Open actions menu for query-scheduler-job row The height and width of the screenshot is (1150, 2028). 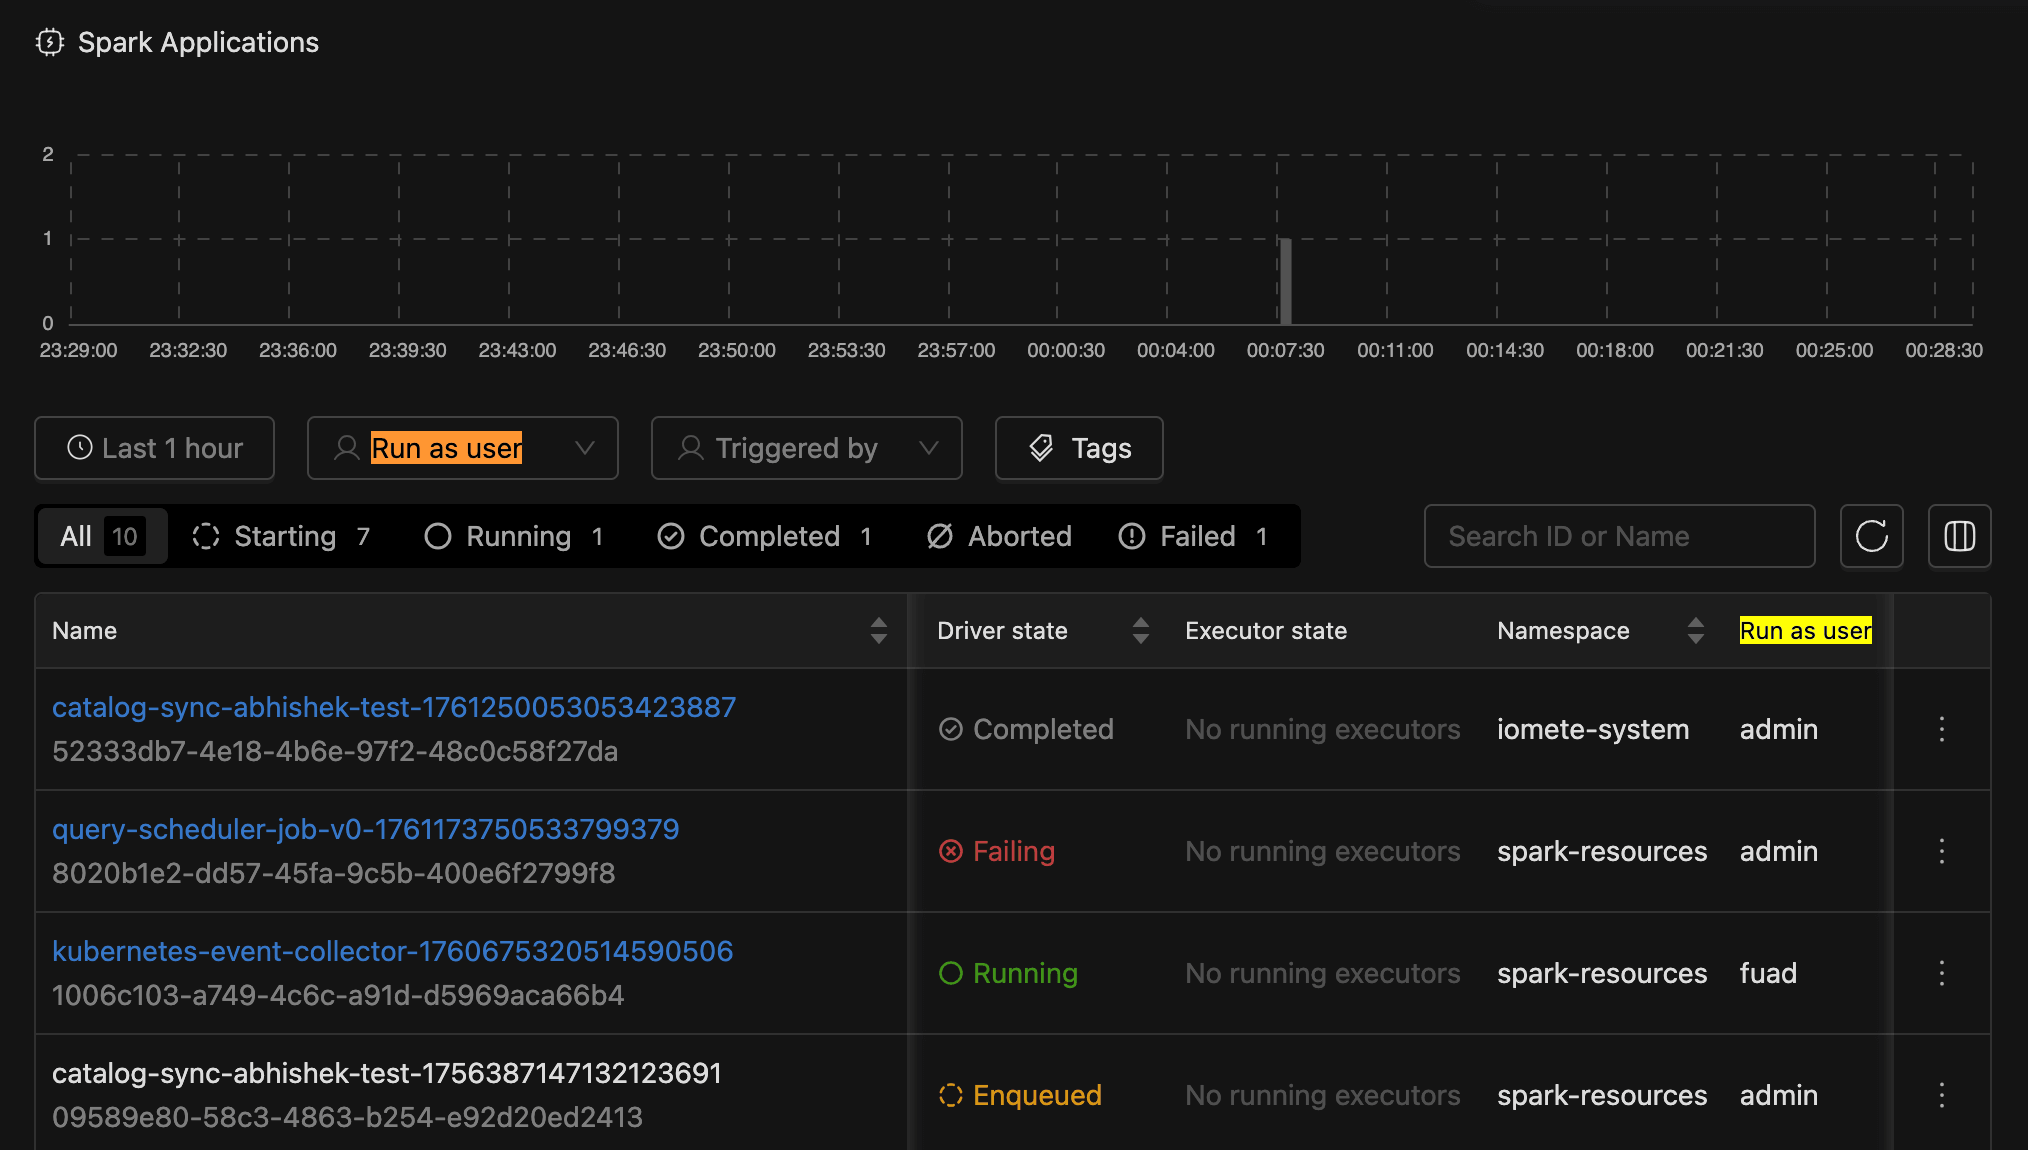[1942, 851]
